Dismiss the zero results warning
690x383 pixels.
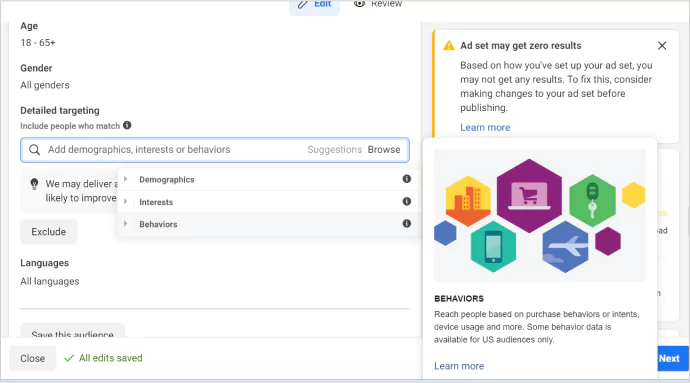pyautogui.click(x=662, y=45)
